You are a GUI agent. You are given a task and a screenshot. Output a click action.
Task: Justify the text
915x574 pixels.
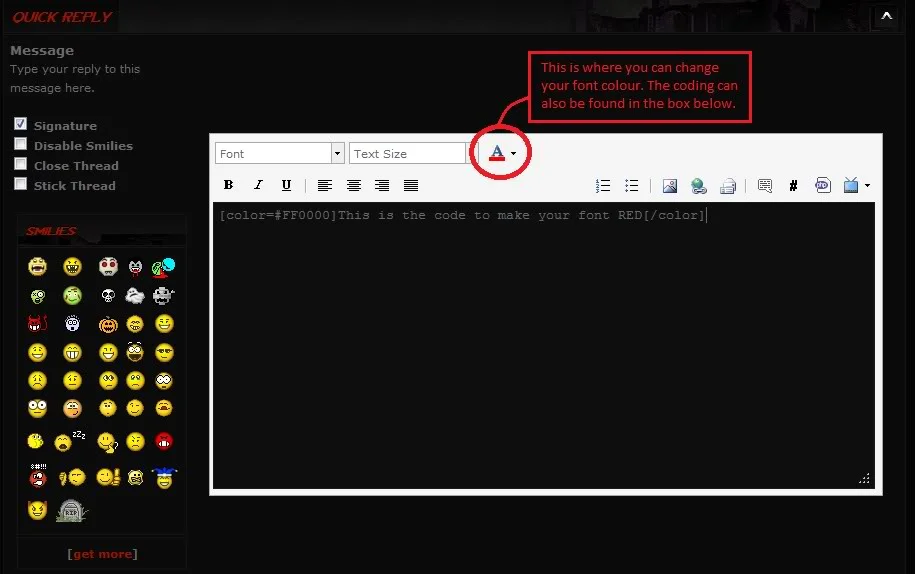(411, 186)
